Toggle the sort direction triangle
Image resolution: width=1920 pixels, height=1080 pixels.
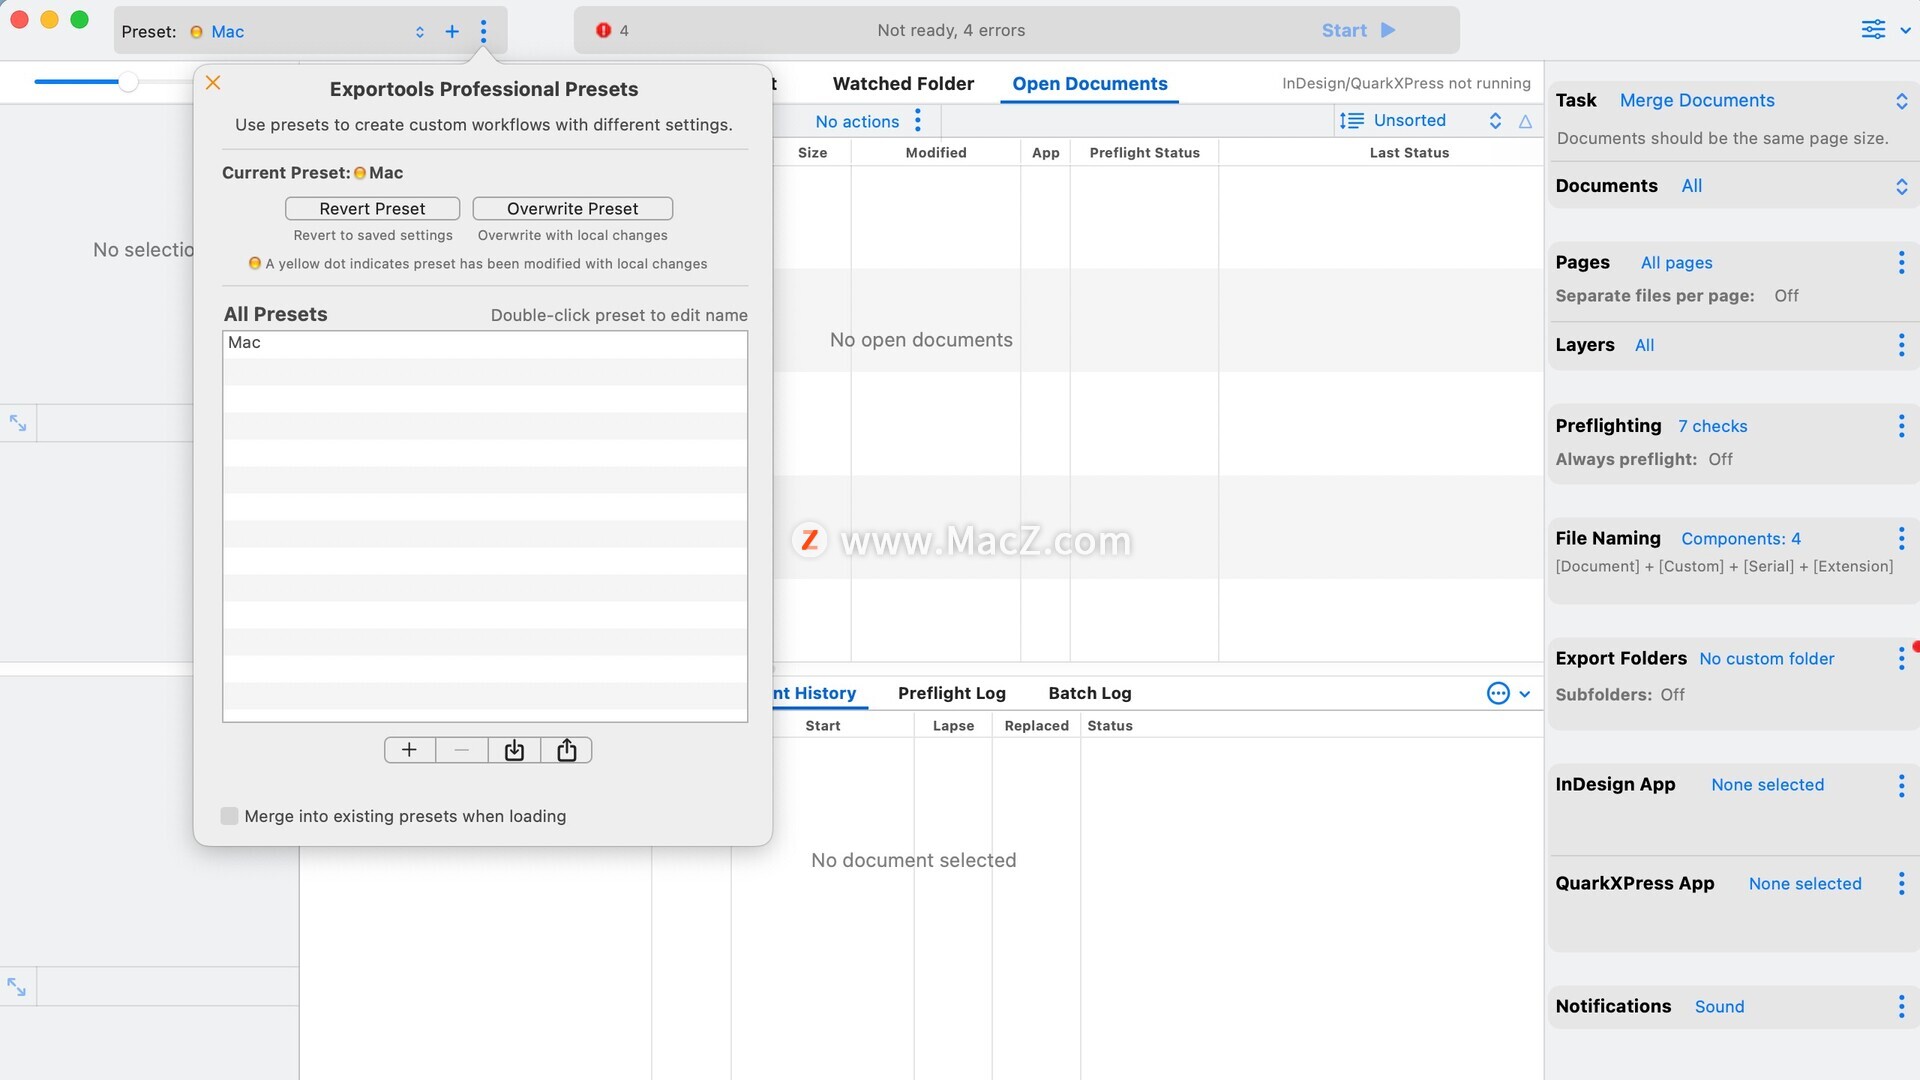click(1525, 121)
